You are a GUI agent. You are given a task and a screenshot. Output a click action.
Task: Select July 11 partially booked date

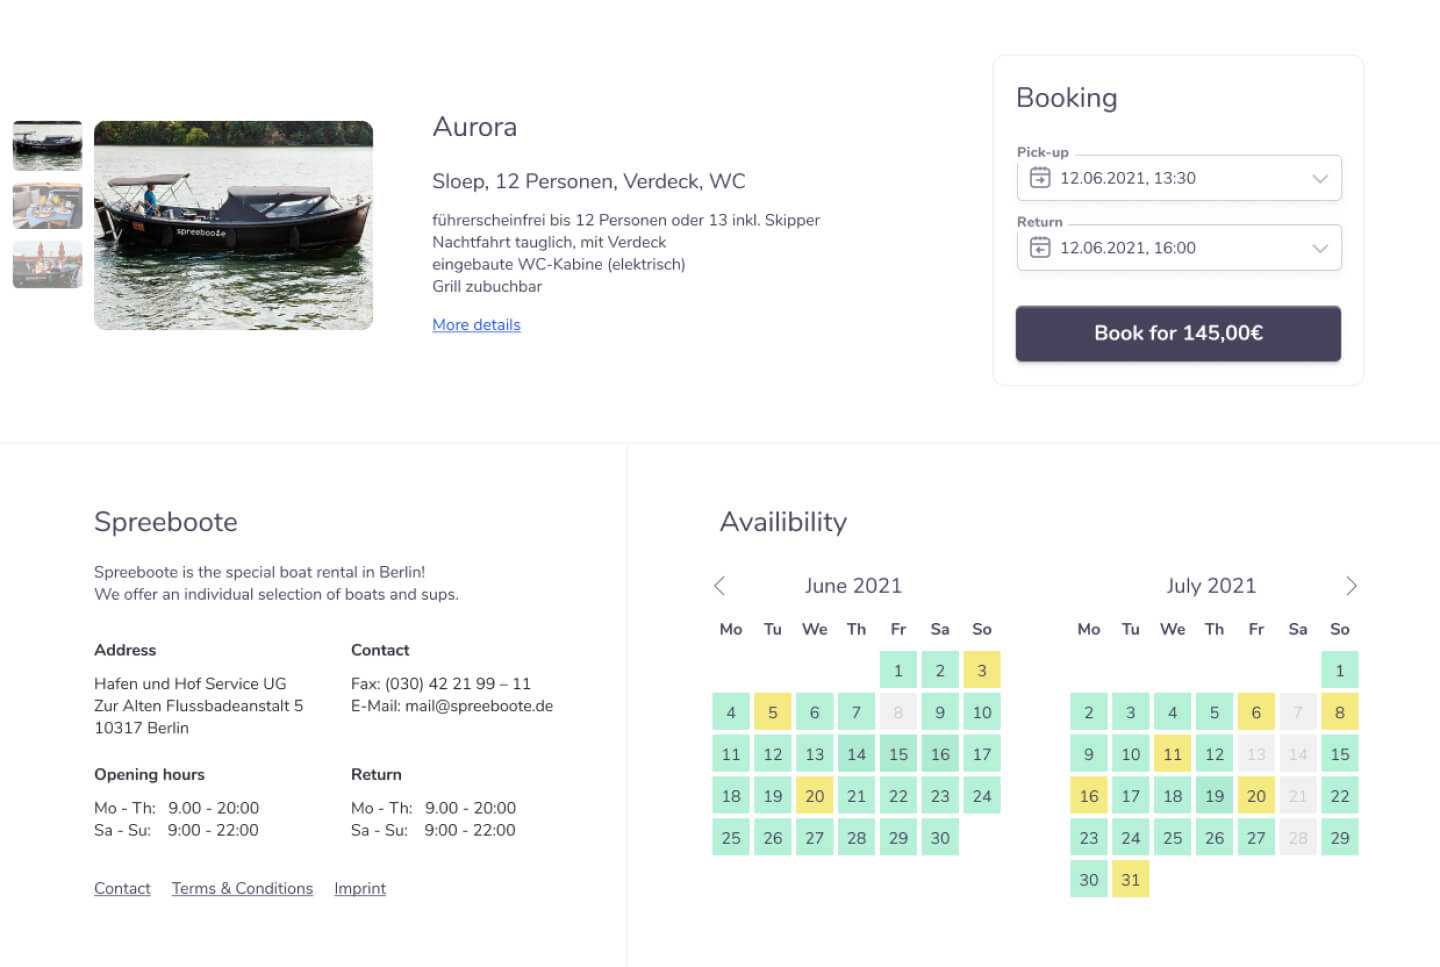(1172, 754)
